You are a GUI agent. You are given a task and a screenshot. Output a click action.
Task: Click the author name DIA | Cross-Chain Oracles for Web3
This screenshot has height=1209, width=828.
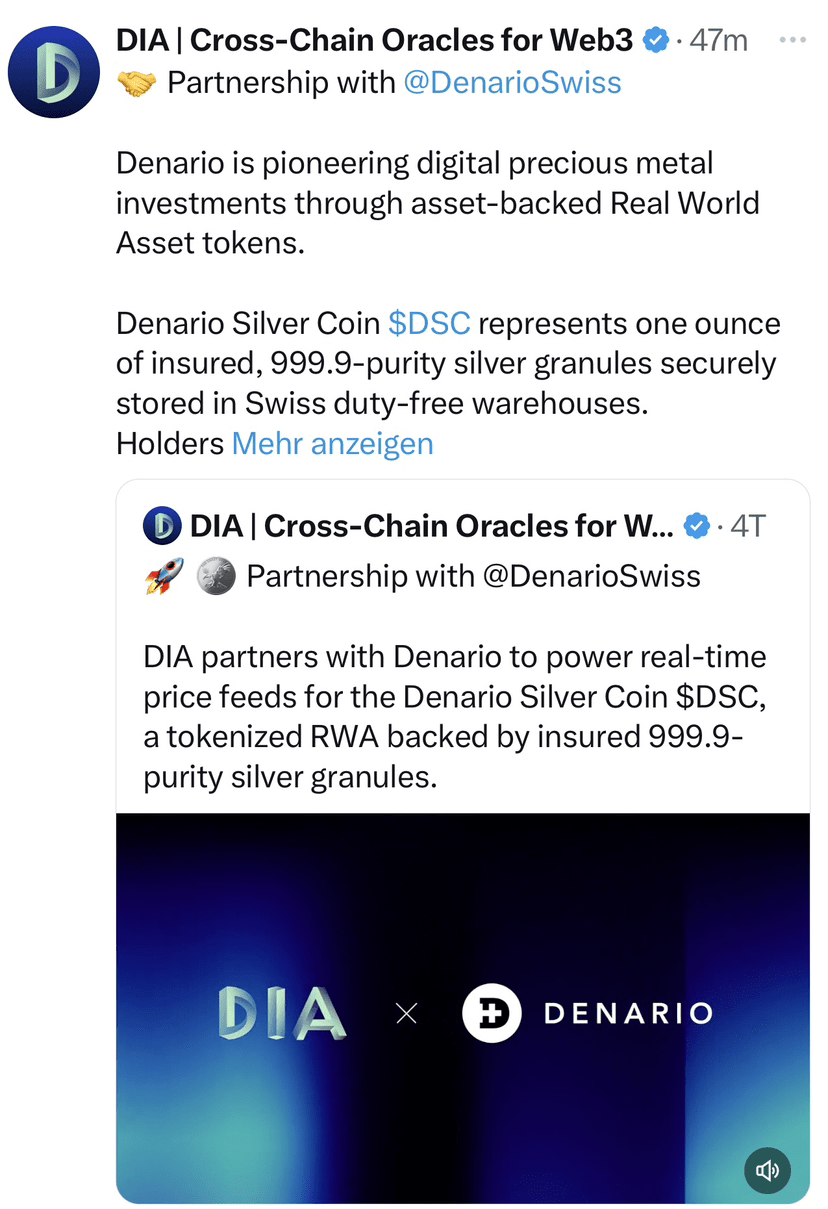tap(374, 40)
